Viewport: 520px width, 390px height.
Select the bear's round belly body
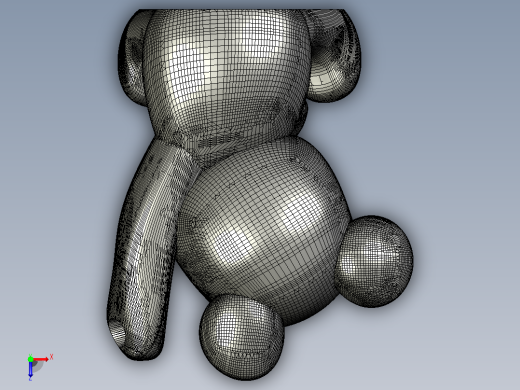pyautogui.click(x=263, y=230)
